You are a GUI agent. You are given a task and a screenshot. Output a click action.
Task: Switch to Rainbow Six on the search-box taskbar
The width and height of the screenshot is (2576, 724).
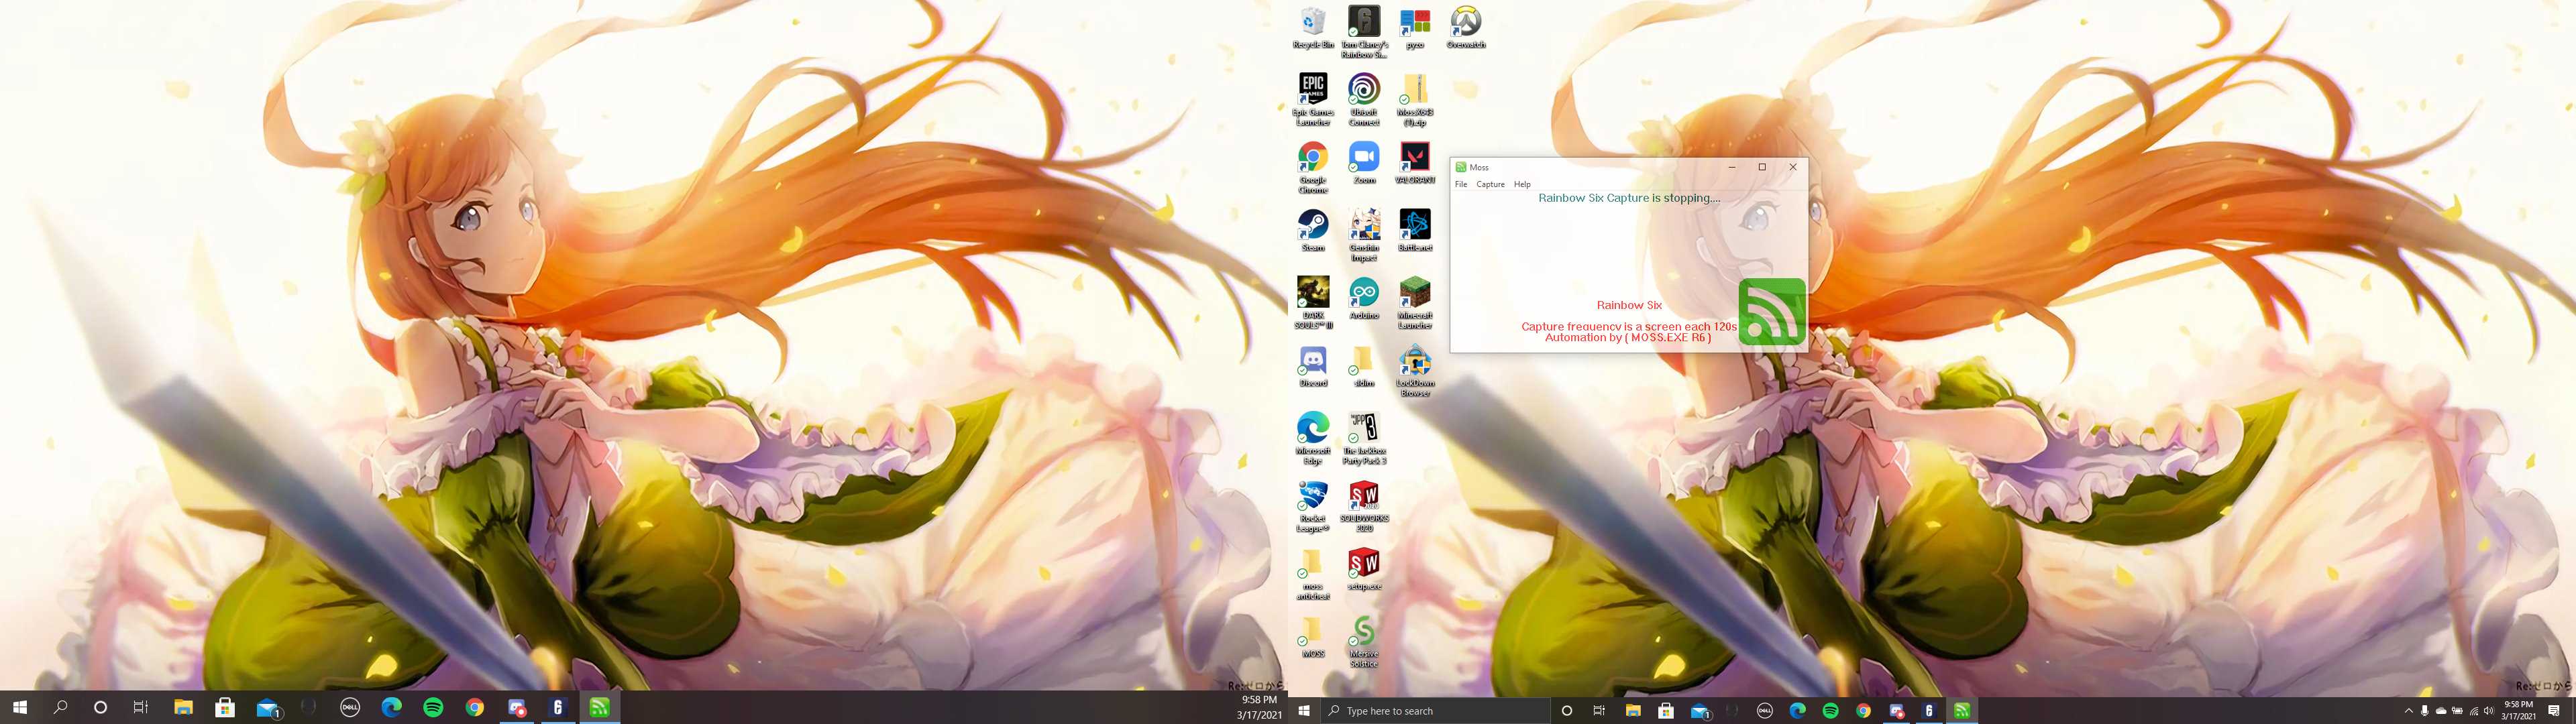(1929, 711)
